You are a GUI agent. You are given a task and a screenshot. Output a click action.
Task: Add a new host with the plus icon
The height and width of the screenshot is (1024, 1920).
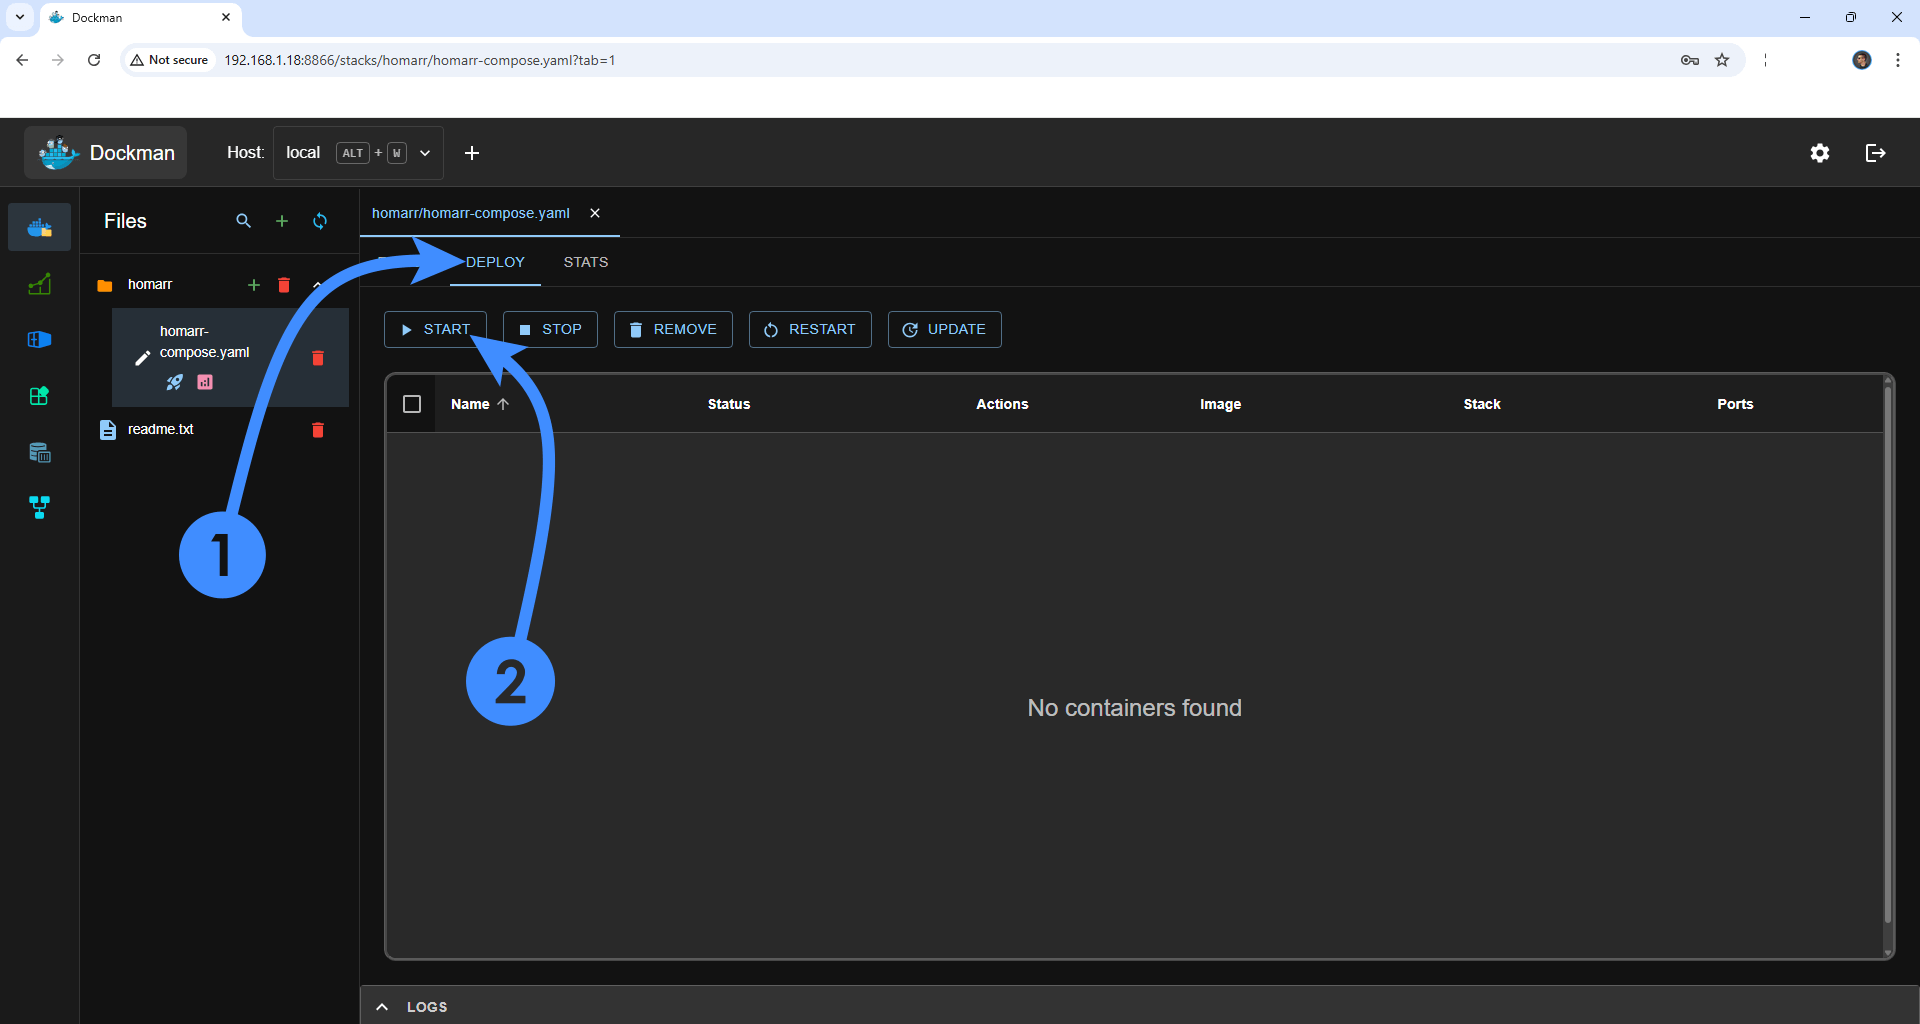click(472, 153)
